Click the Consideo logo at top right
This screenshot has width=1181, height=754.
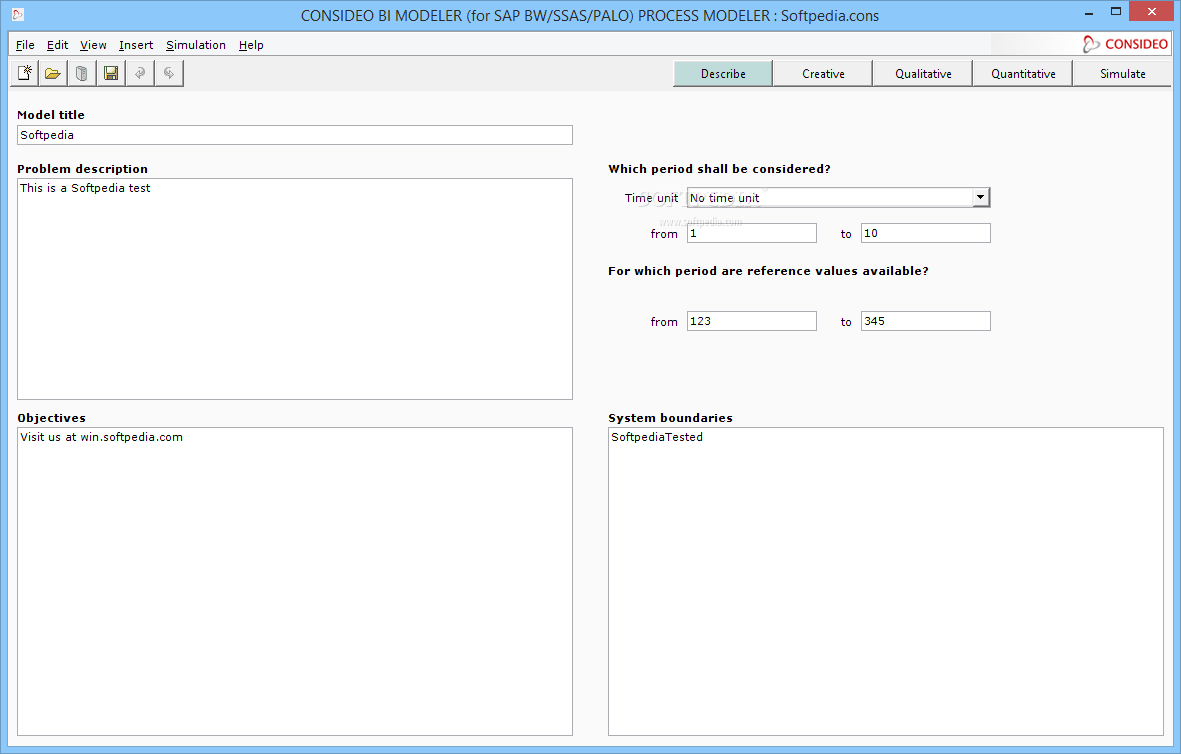pyautogui.click(x=1125, y=44)
